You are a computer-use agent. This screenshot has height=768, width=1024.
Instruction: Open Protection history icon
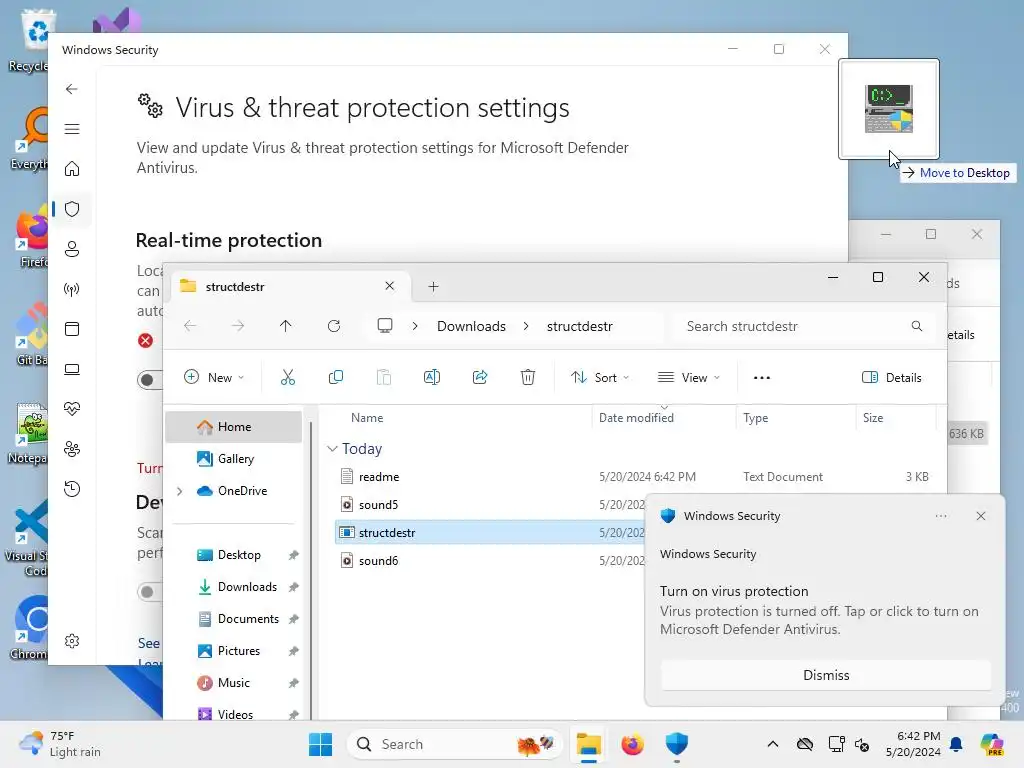[72, 488]
